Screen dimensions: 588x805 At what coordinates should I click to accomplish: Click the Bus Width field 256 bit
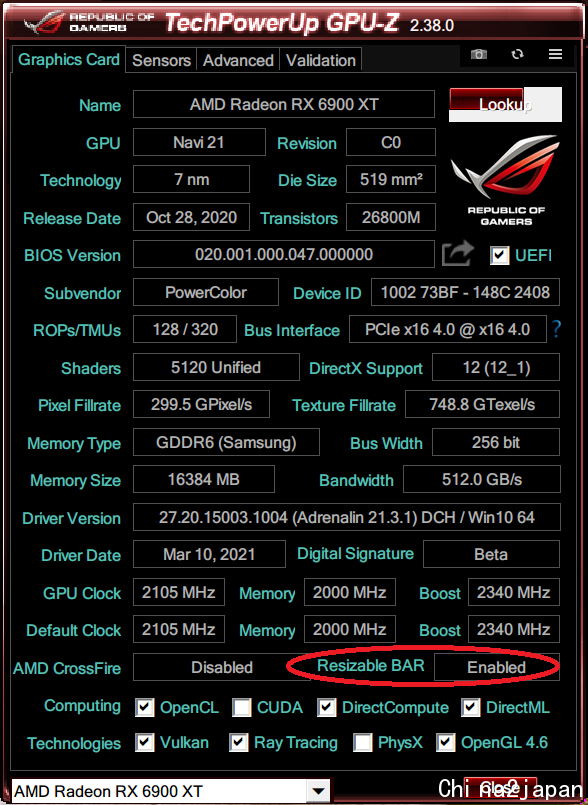click(x=496, y=442)
